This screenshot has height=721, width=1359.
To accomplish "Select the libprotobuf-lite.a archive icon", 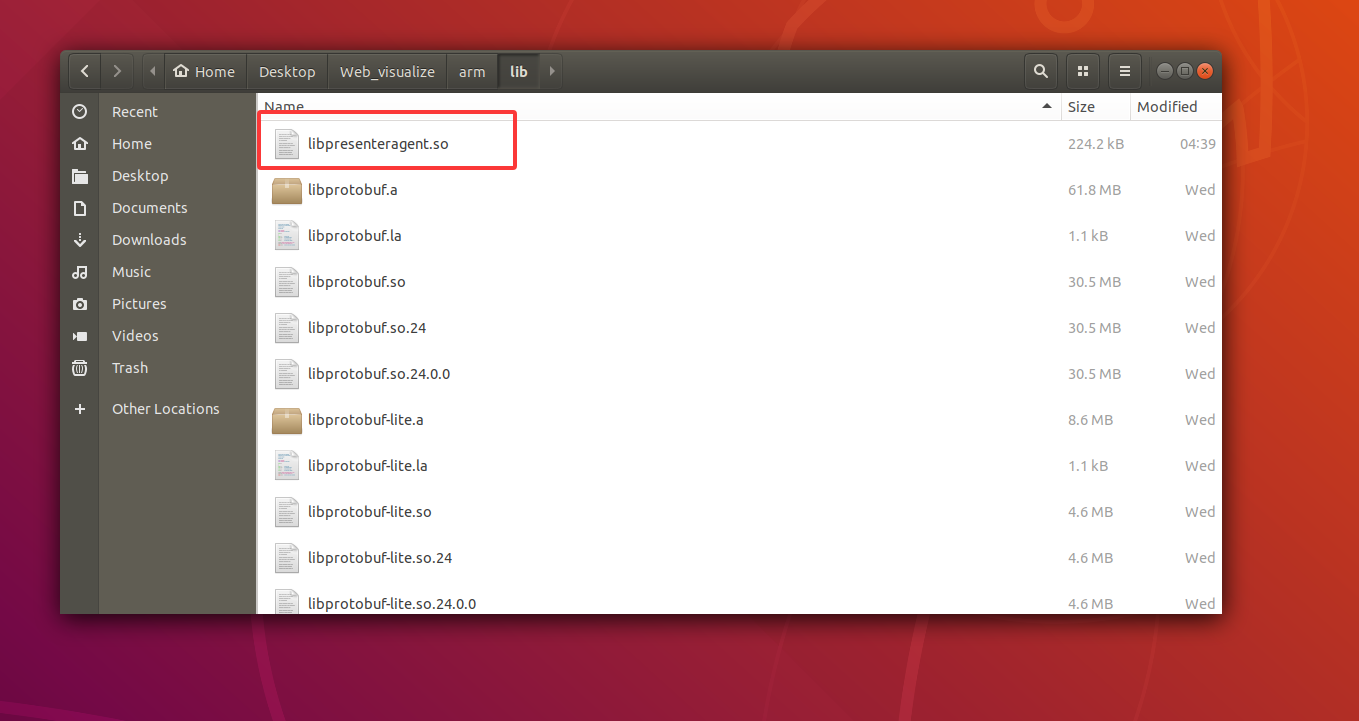I will pyautogui.click(x=287, y=420).
